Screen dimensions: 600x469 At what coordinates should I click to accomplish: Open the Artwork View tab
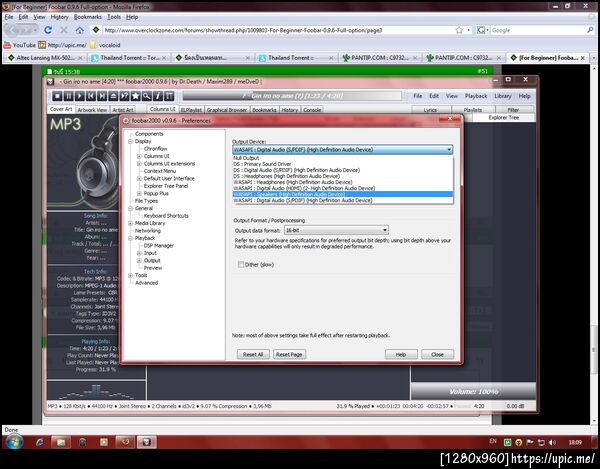[x=92, y=110]
